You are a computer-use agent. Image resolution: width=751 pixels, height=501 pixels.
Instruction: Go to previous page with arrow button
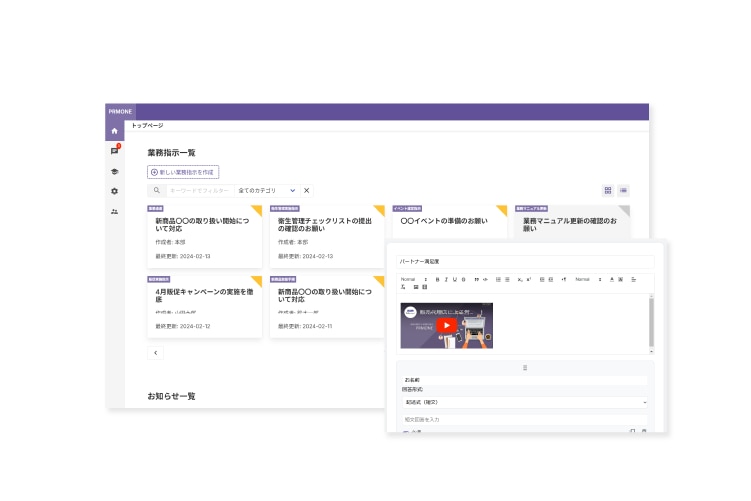[x=155, y=353]
